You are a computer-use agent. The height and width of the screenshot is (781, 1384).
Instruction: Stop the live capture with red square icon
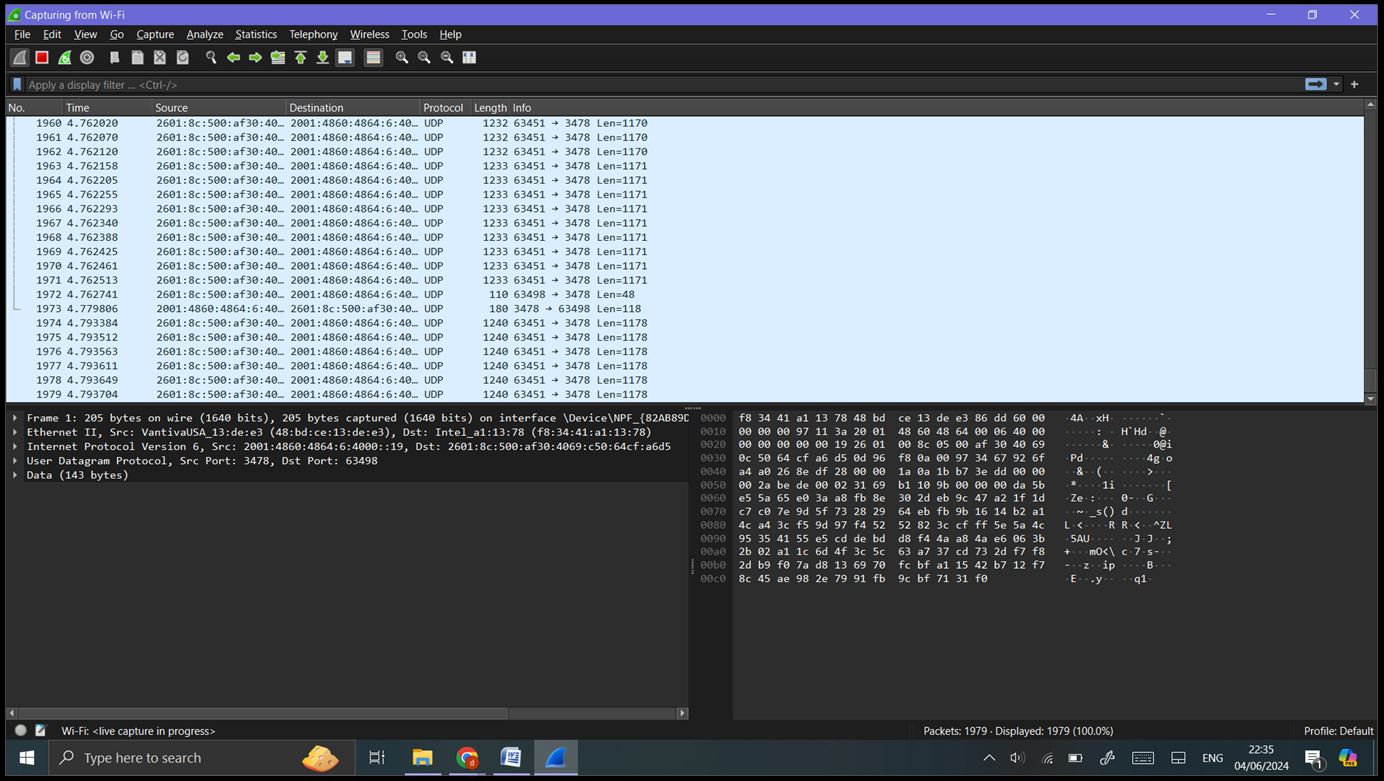tap(41, 57)
